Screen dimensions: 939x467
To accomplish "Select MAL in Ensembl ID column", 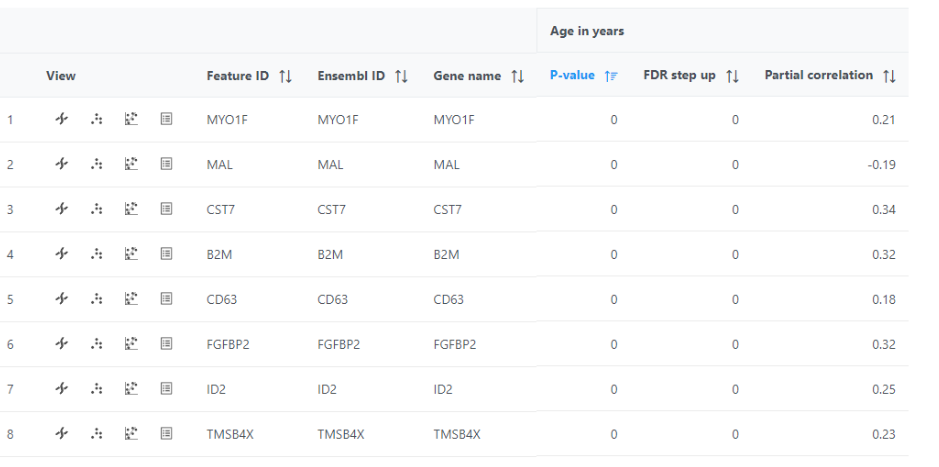I will (331, 165).
